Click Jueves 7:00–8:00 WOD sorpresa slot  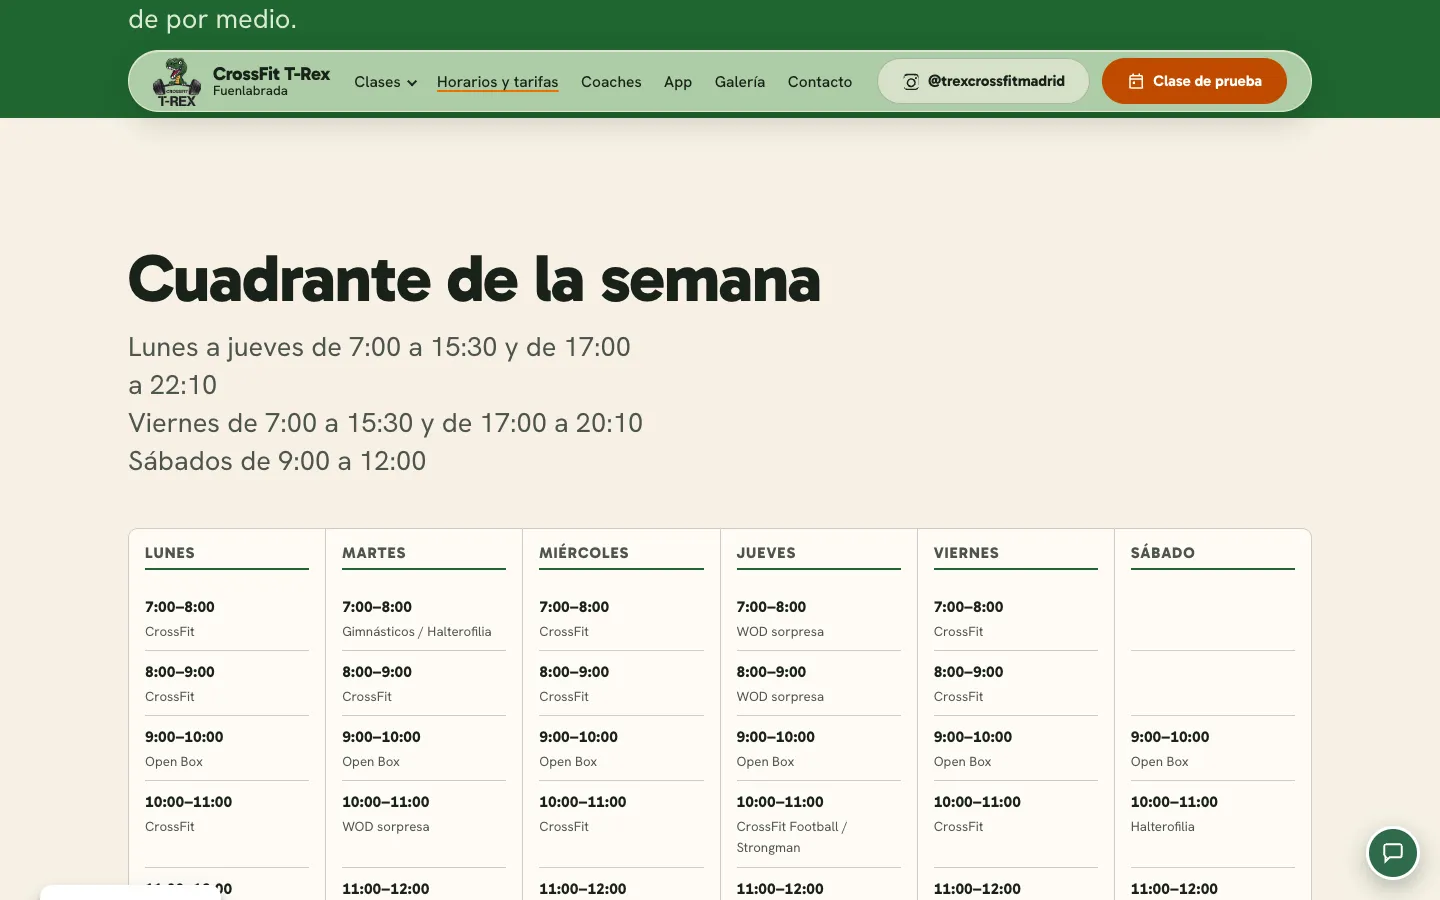pyautogui.click(x=818, y=619)
